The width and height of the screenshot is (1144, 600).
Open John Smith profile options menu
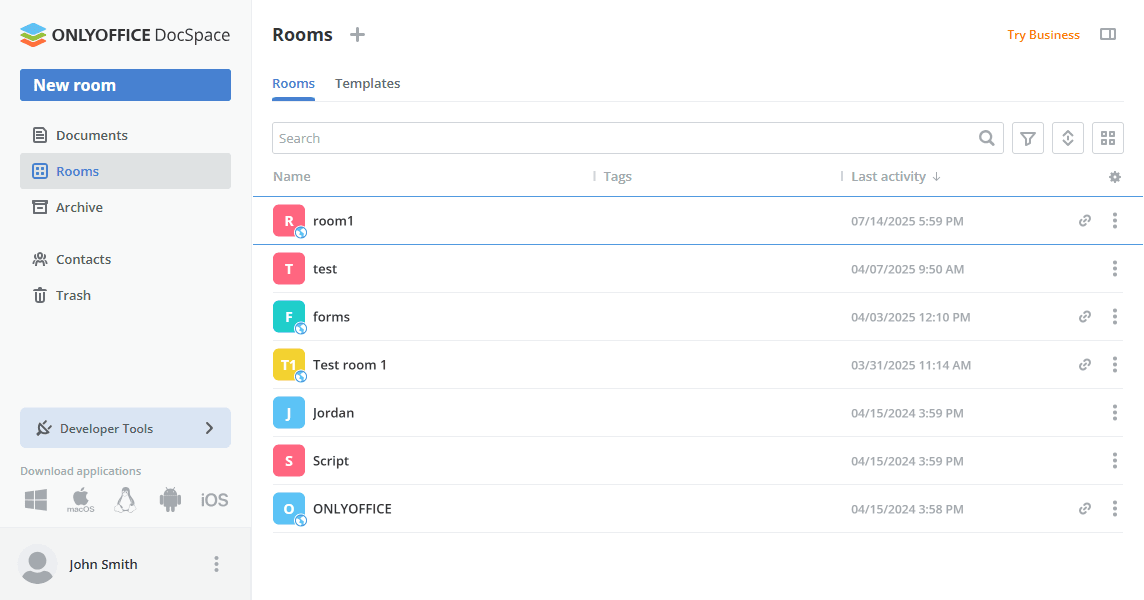tap(216, 564)
